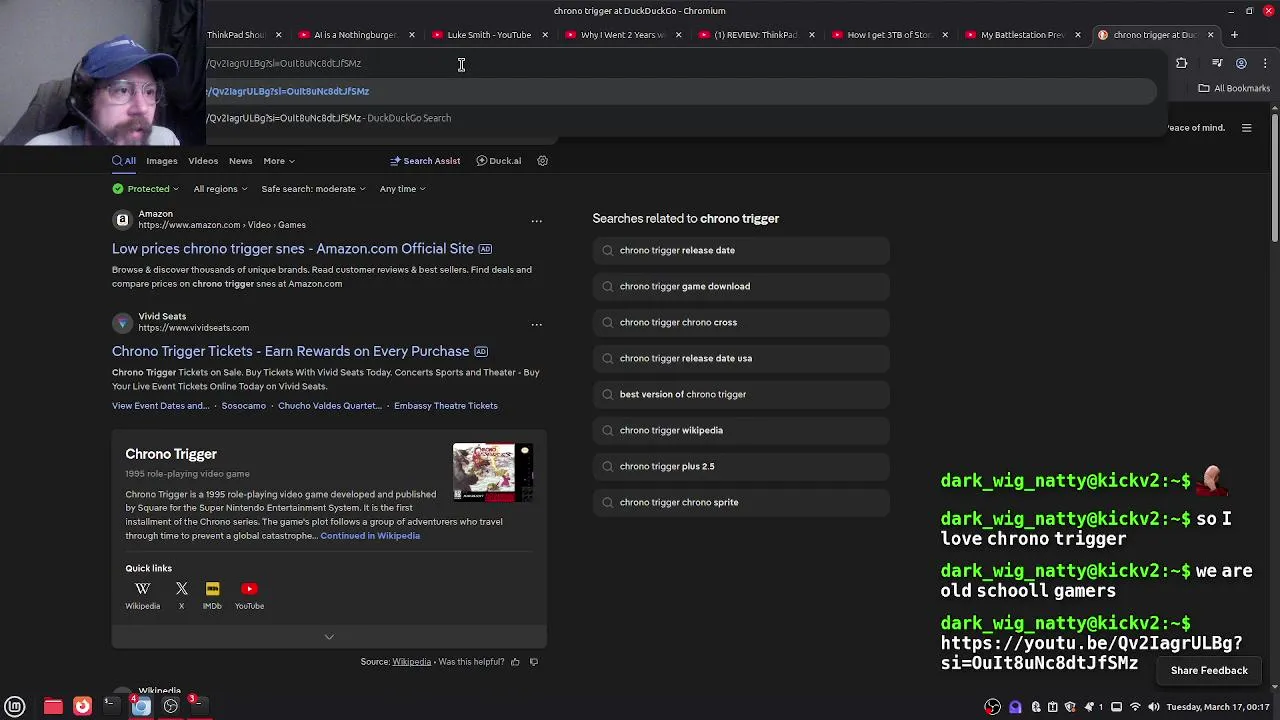Search related chrono trigger game download

pyautogui.click(x=741, y=286)
